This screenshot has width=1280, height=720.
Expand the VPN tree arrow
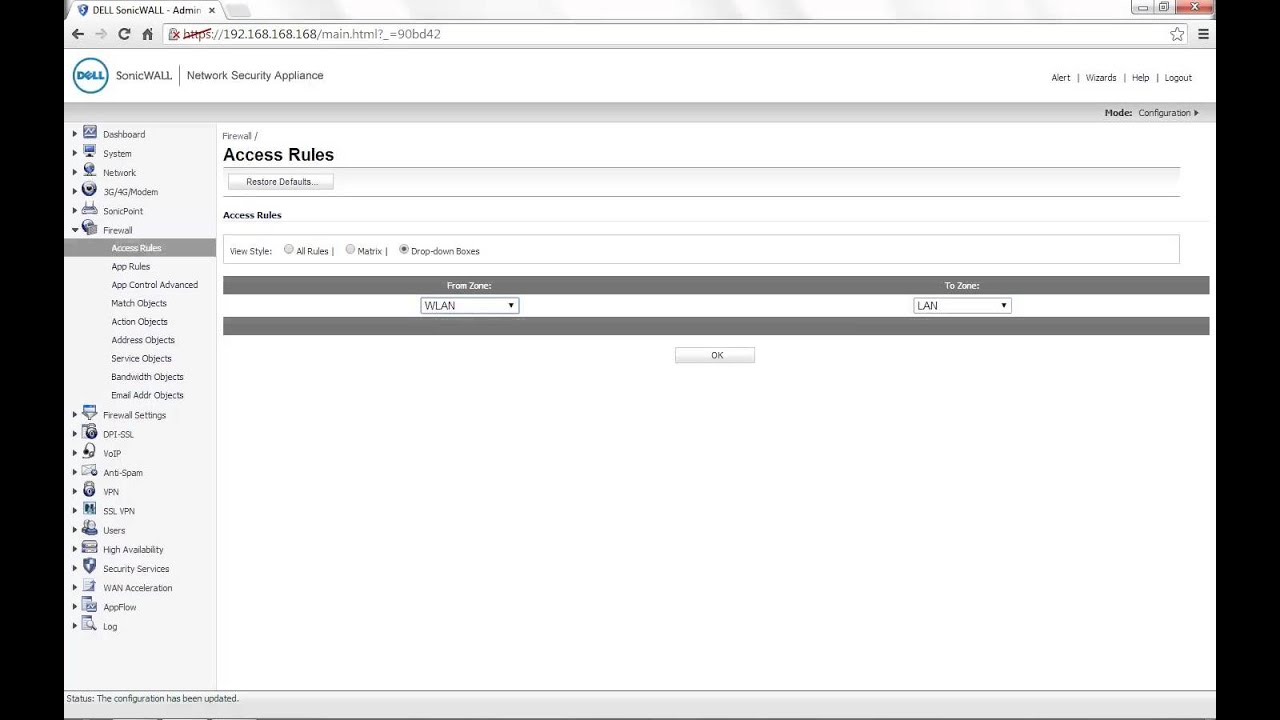tap(74, 492)
